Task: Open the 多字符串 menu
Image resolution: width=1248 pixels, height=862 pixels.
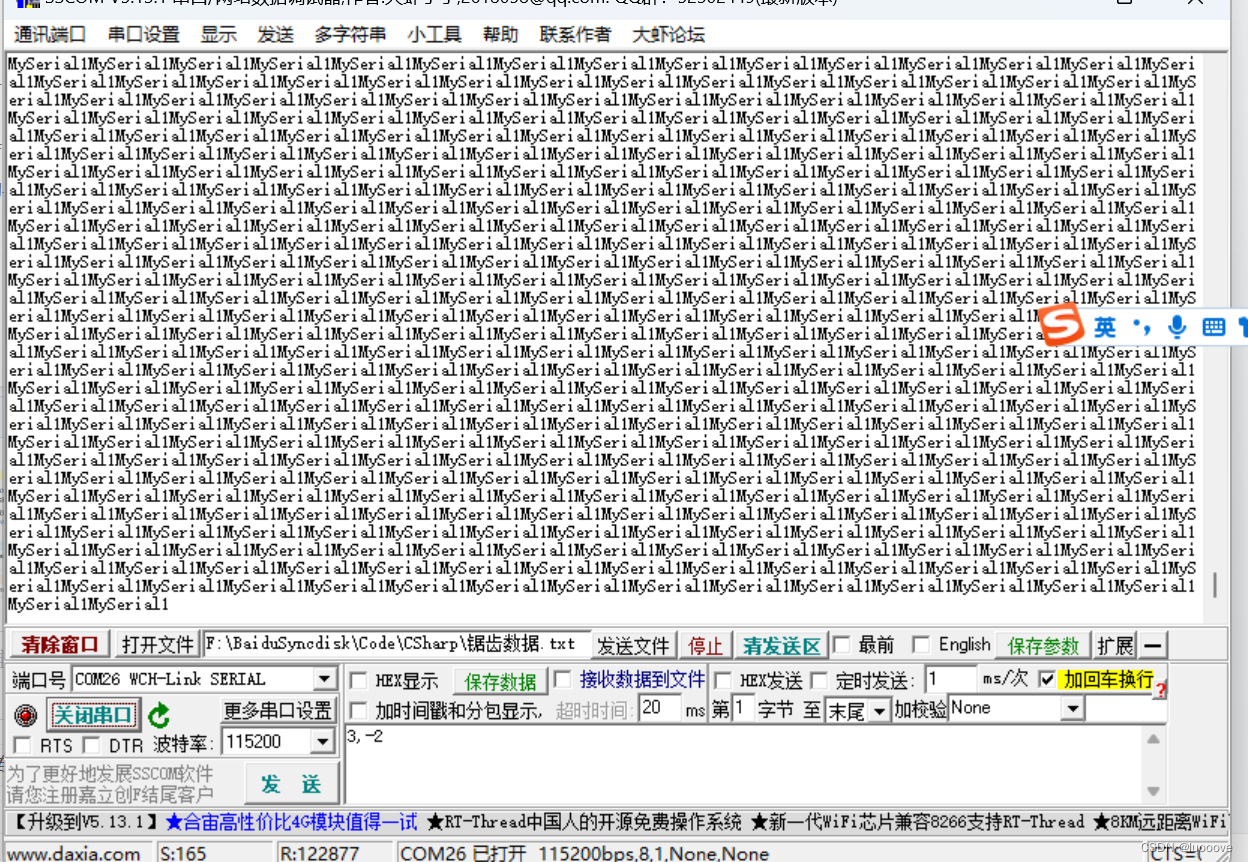Action: [350, 35]
